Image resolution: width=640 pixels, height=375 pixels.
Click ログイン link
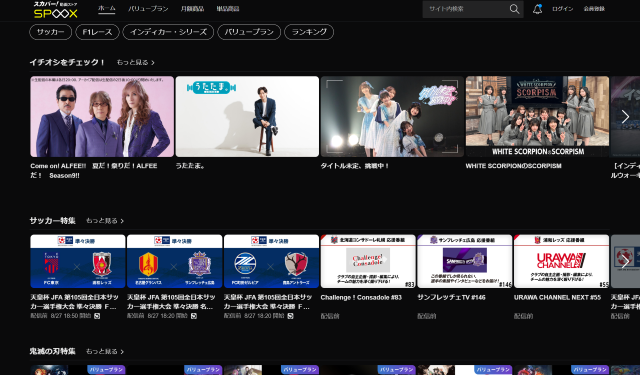[562, 9]
